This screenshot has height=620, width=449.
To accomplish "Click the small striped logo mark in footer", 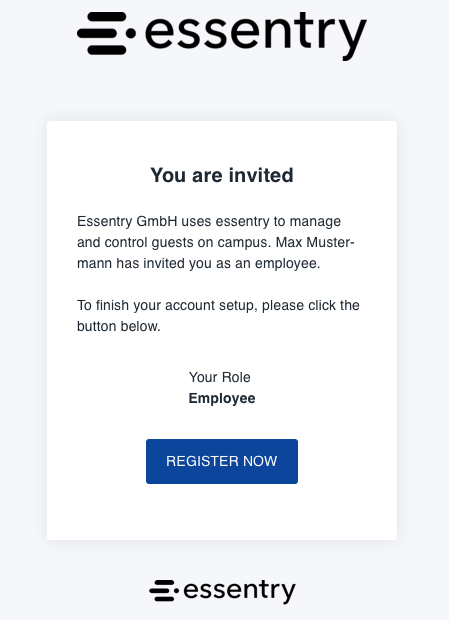I will [164, 590].
